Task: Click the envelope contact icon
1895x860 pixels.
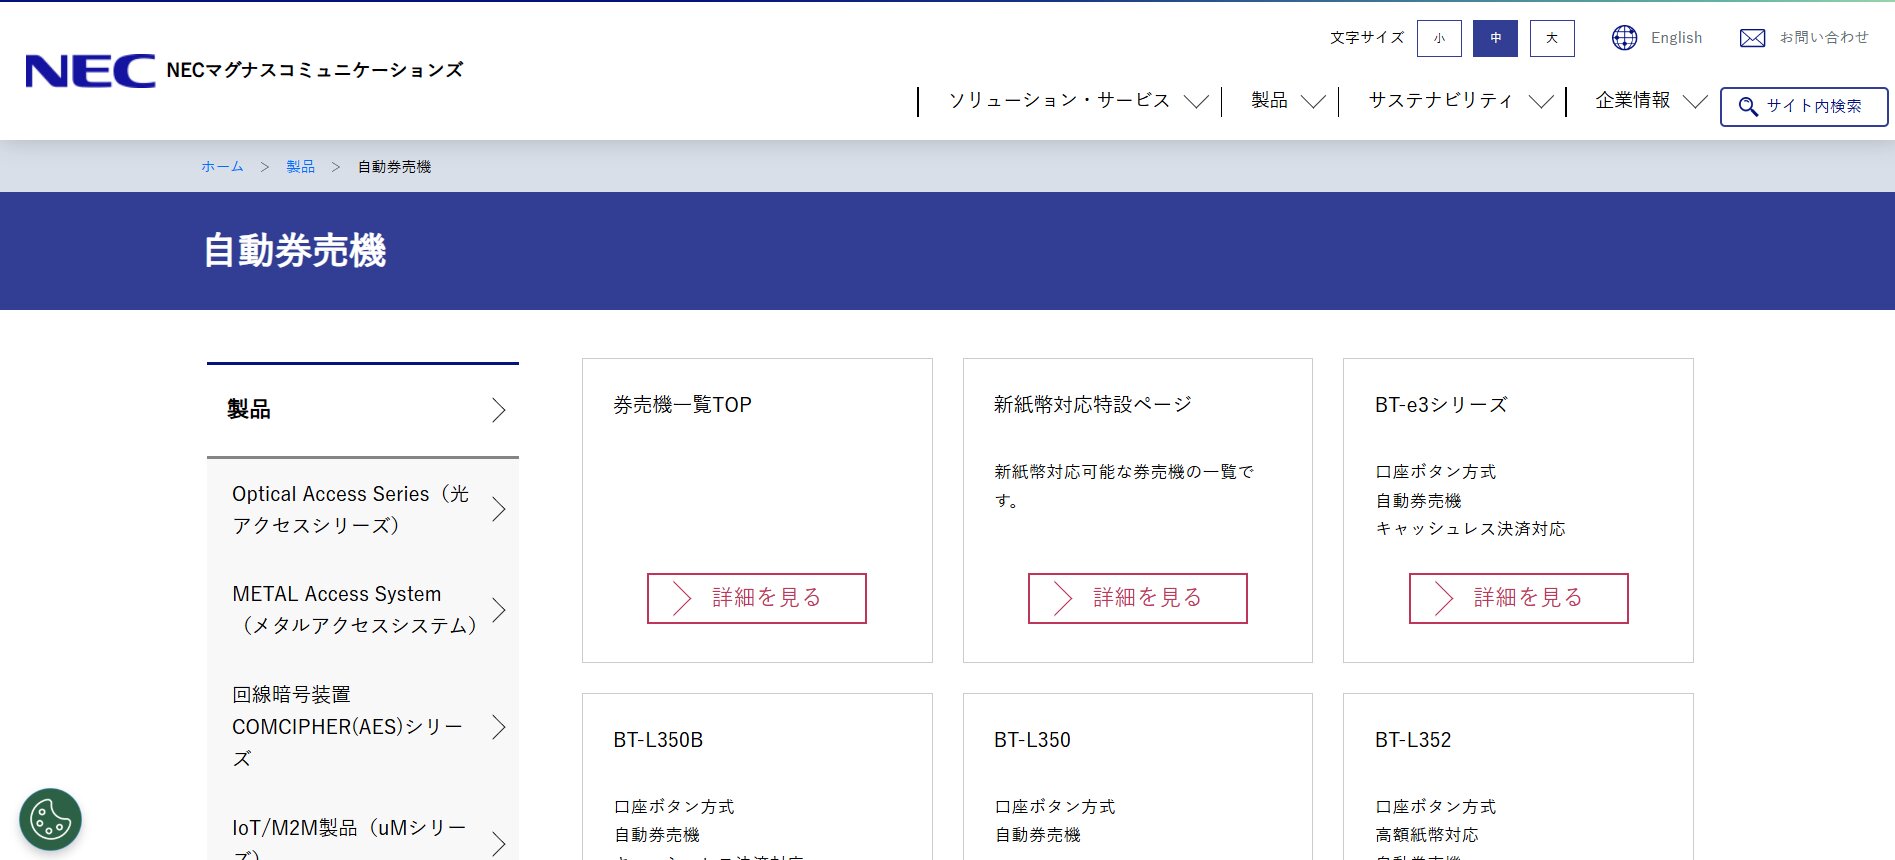Action: click(1752, 38)
